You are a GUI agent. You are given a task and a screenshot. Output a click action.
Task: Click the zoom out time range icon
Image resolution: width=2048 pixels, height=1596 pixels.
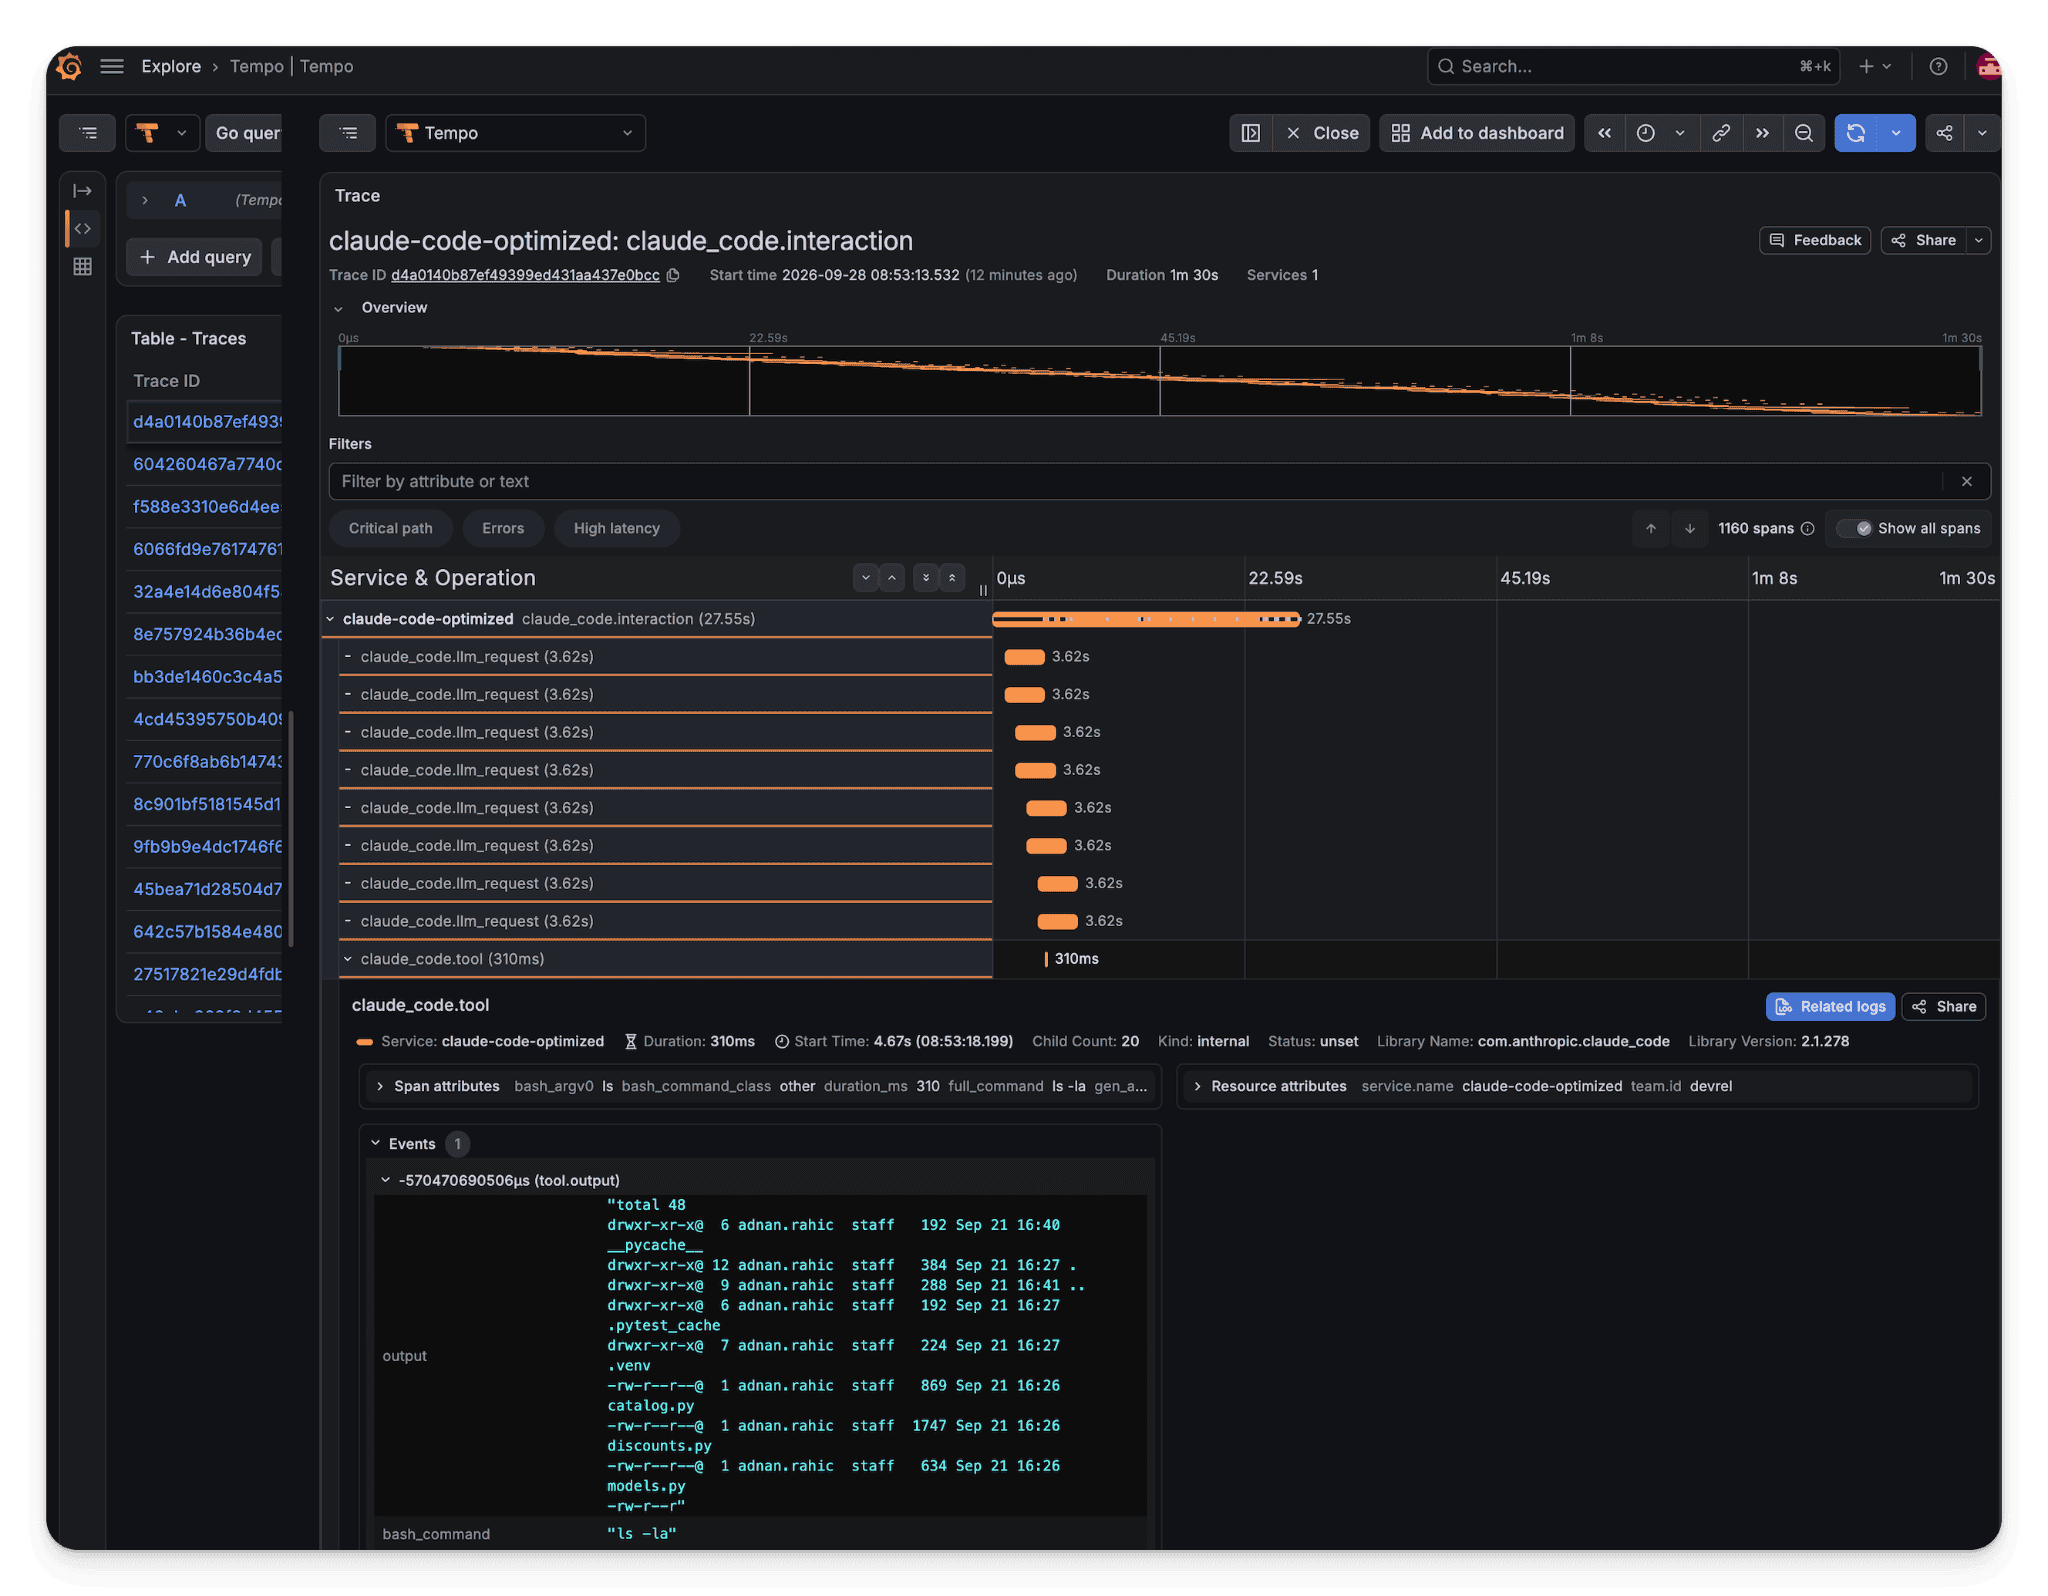(1804, 133)
